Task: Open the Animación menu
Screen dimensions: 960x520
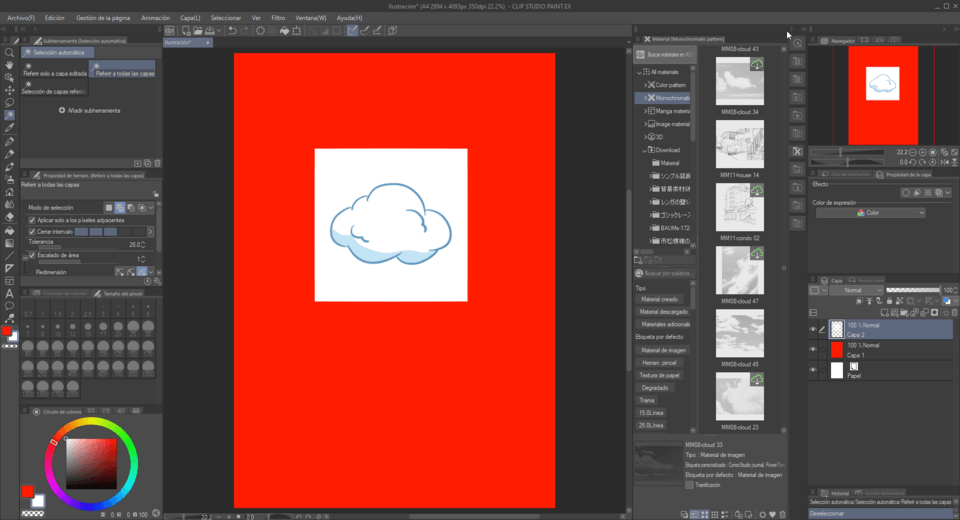Action: point(155,18)
